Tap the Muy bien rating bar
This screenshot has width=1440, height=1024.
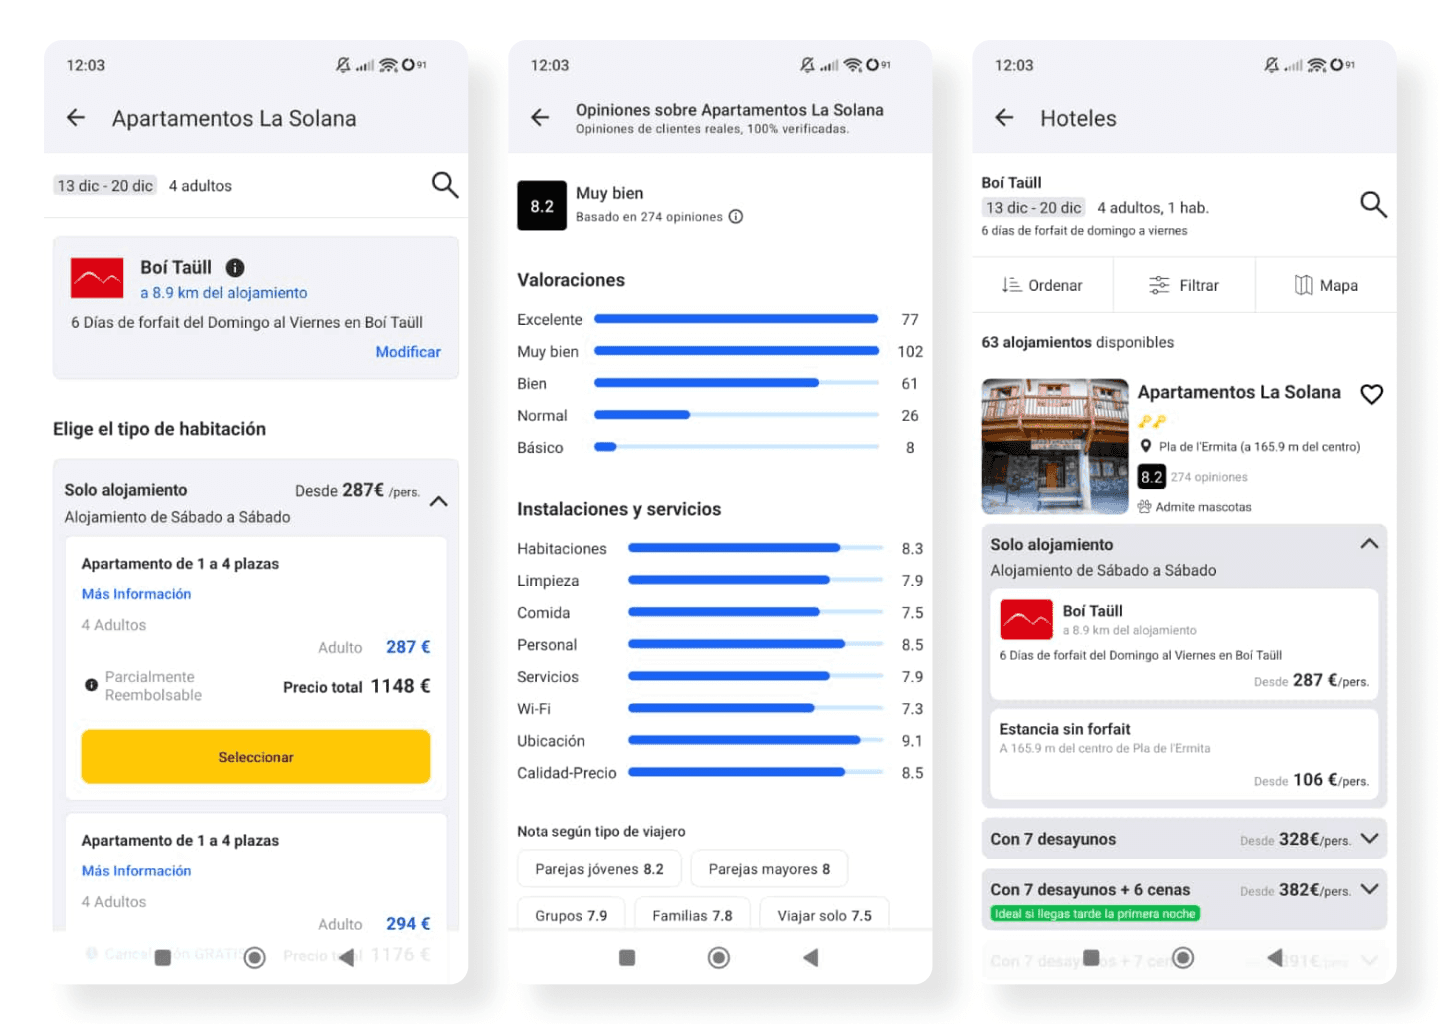click(736, 351)
